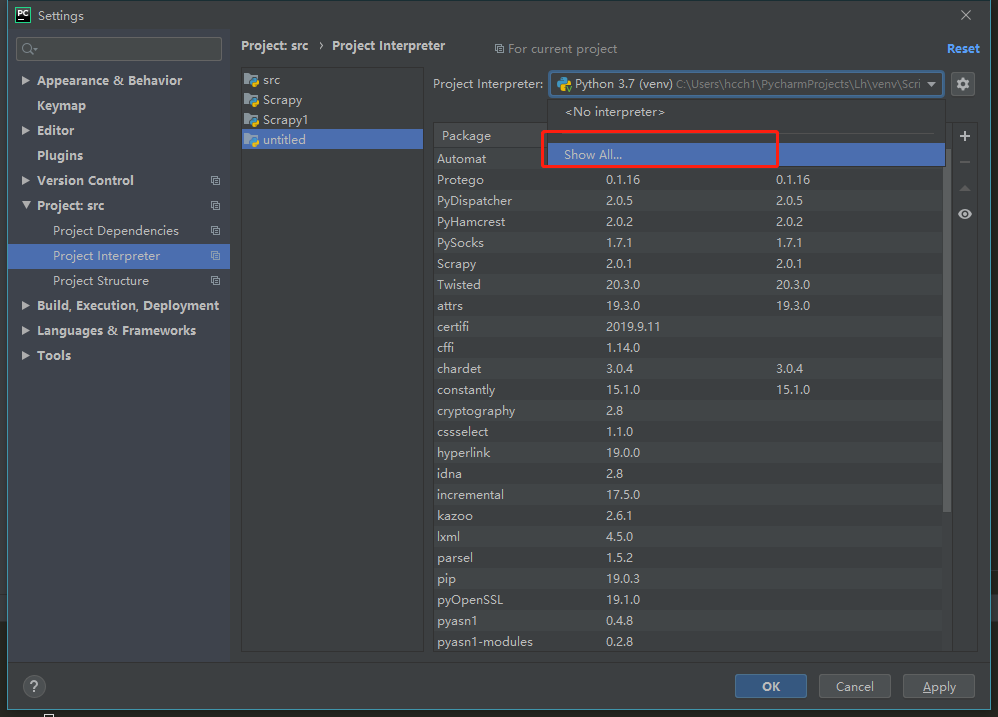Click the Apply button
Image resolution: width=998 pixels, height=717 pixels.
tap(939, 686)
